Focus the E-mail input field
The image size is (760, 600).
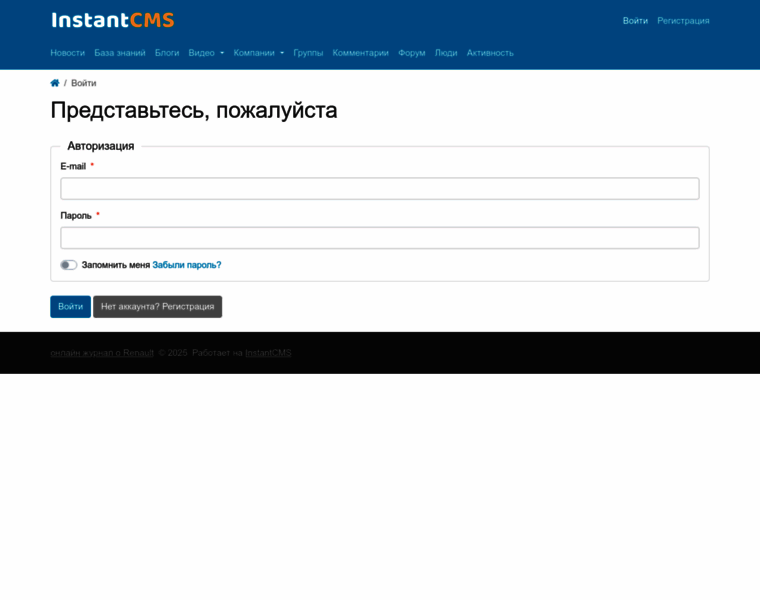380,189
